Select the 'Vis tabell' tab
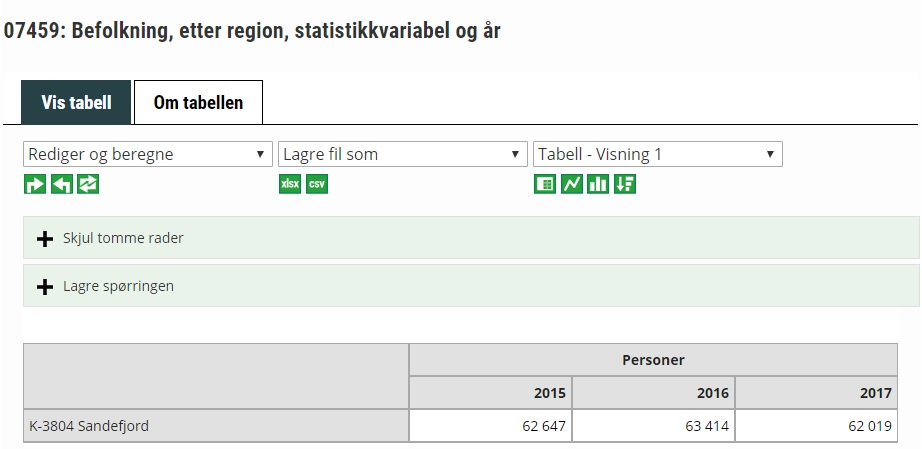Viewport: 922px width, 449px height. tap(76, 102)
